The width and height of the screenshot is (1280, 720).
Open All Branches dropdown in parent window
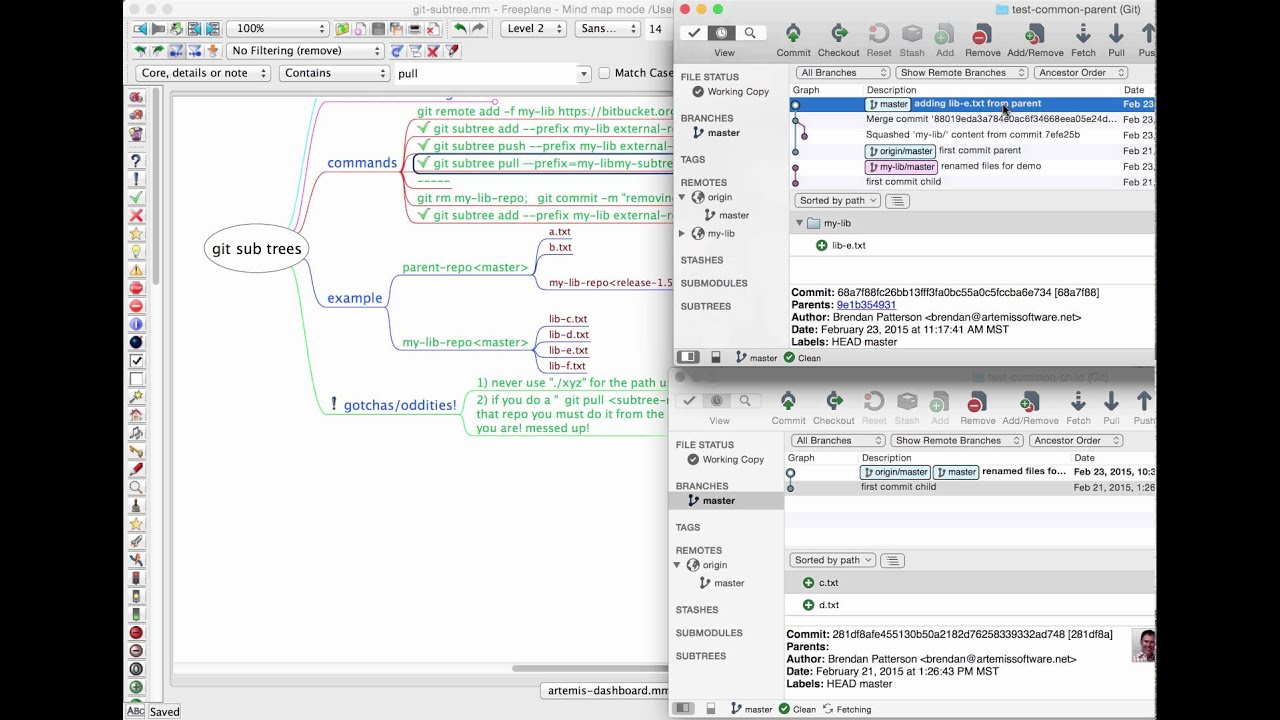[842, 72]
